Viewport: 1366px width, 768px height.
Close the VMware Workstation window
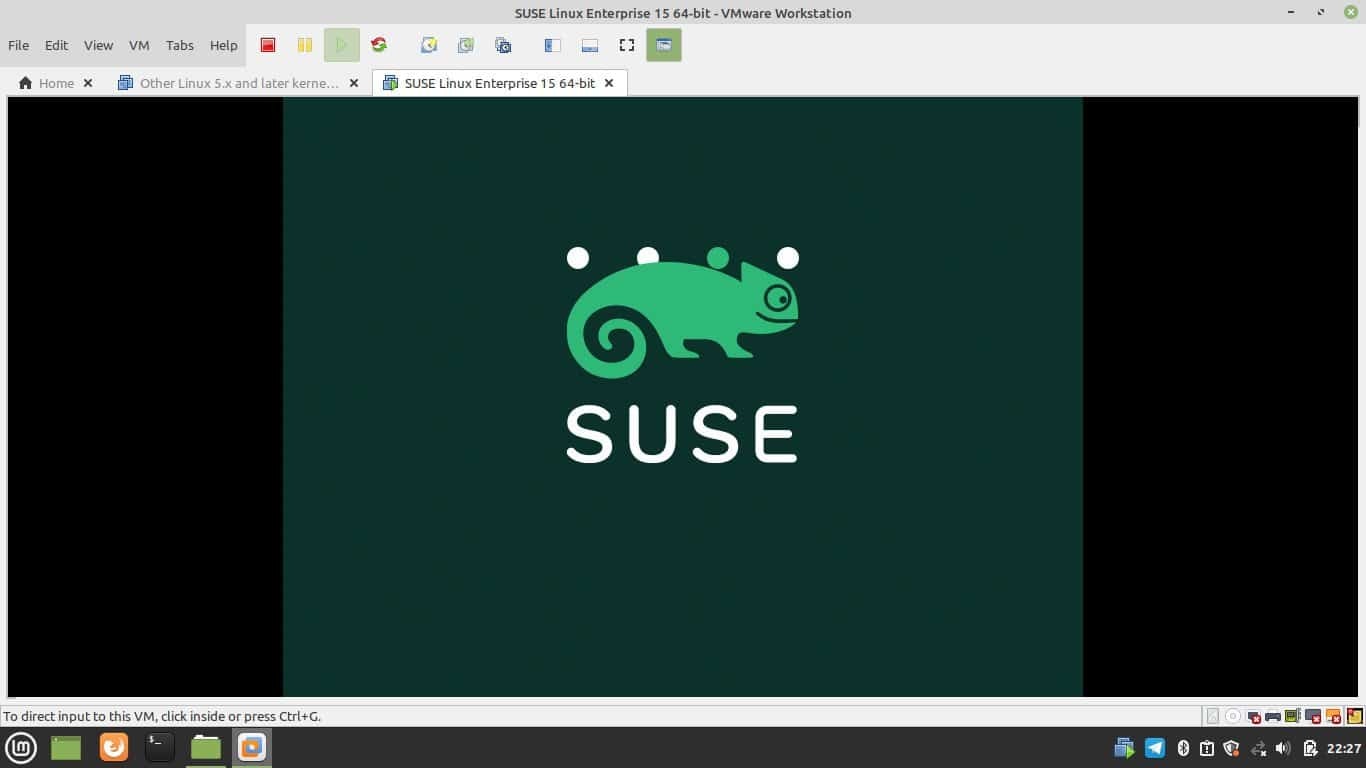pos(1350,12)
